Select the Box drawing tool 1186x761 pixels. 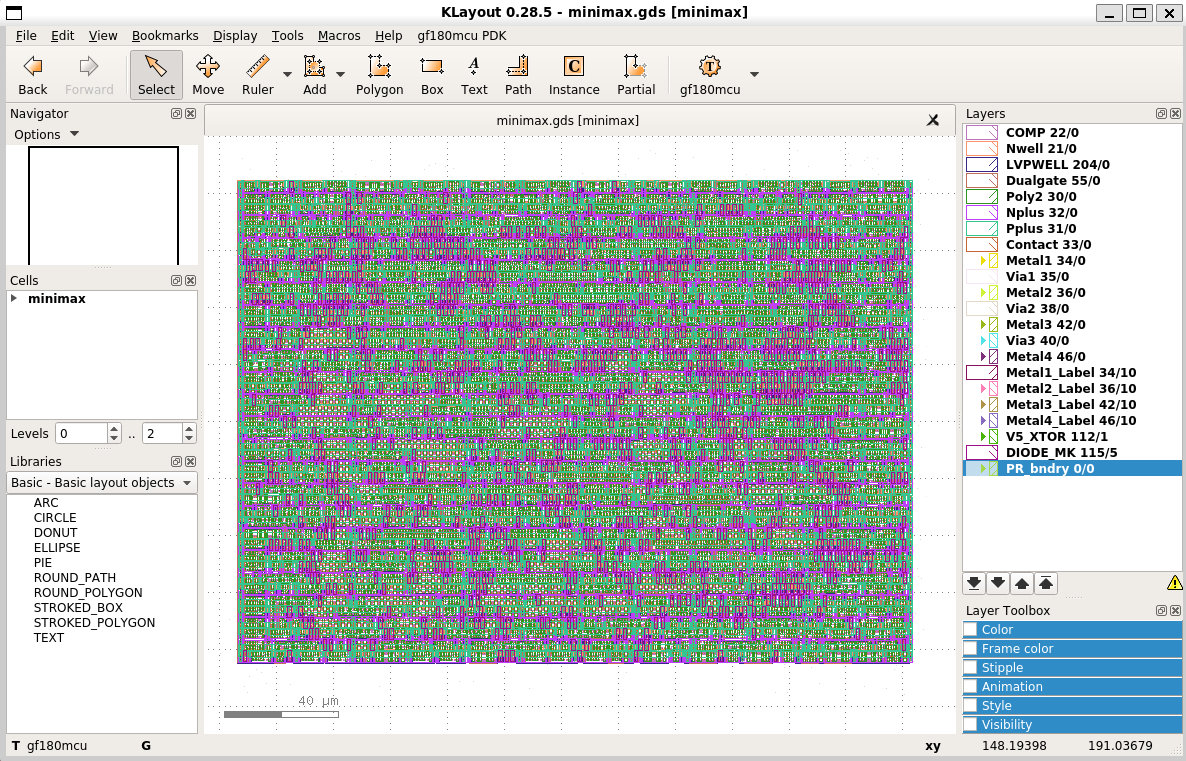[432, 75]
